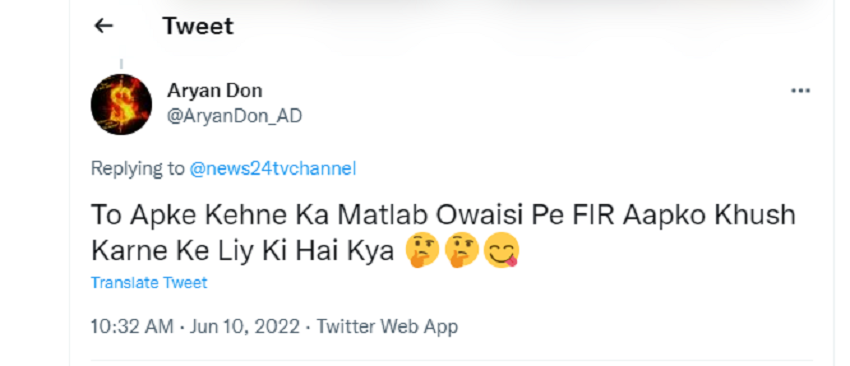The image size is (850, 366).
Task: Open the 10:32 AM timestamp
Action: click(132, 326)
